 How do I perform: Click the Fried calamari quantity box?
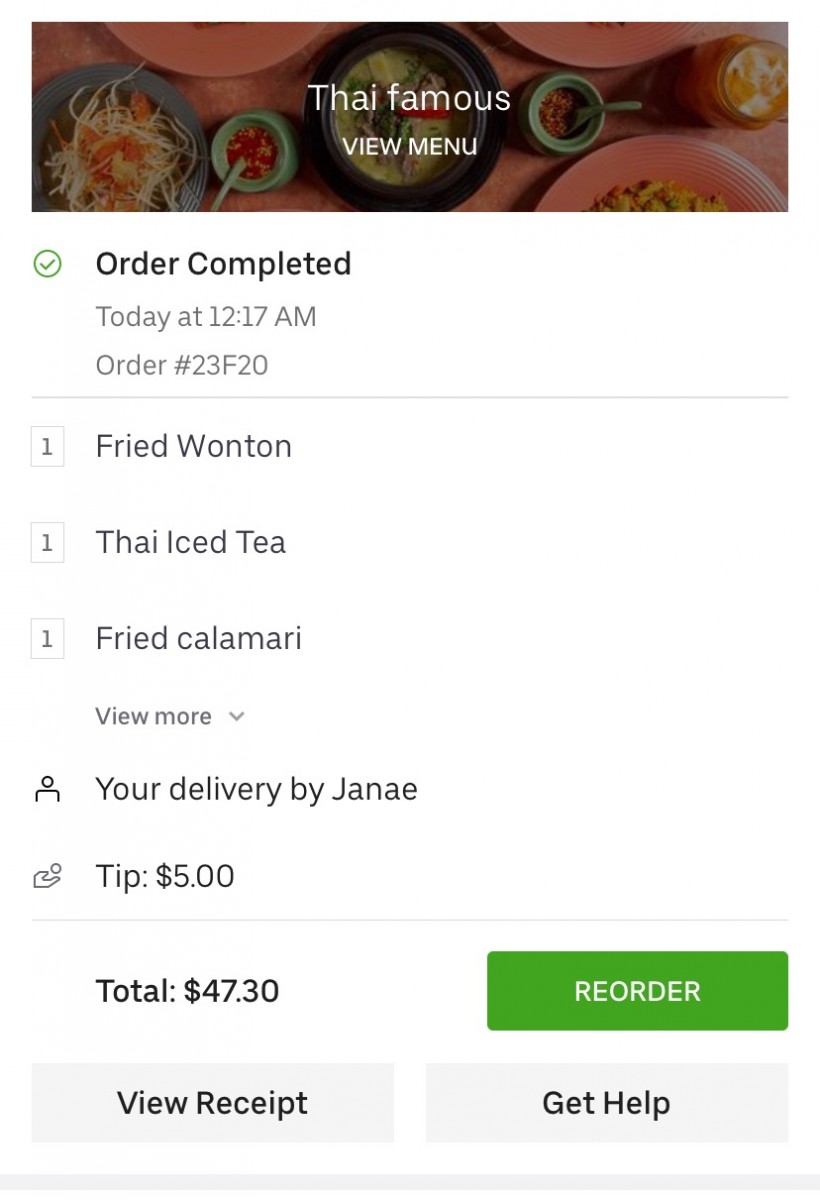point(47,639)
